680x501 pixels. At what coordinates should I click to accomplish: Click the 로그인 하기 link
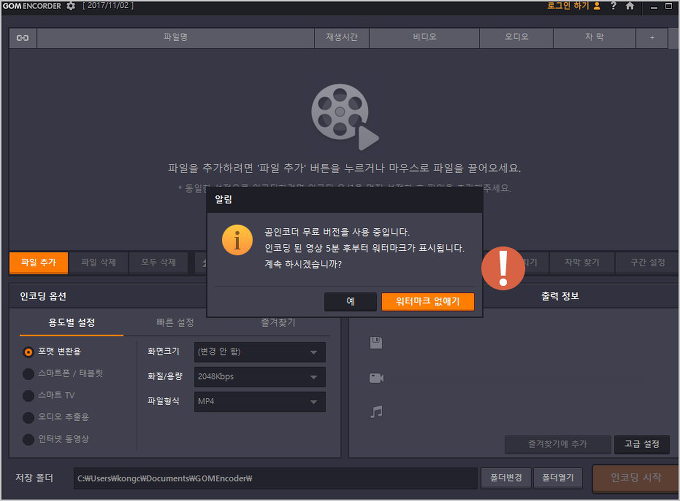coord(573,7)
